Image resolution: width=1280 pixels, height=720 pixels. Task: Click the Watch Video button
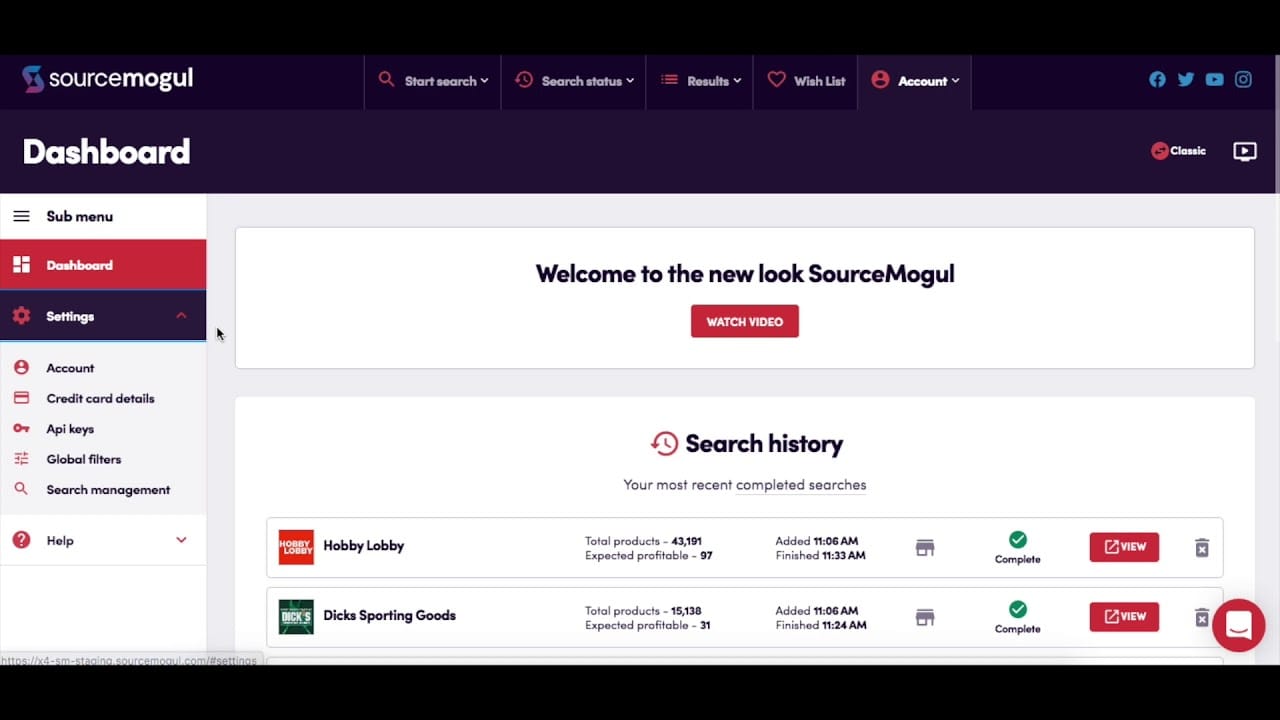coord(745,321)
